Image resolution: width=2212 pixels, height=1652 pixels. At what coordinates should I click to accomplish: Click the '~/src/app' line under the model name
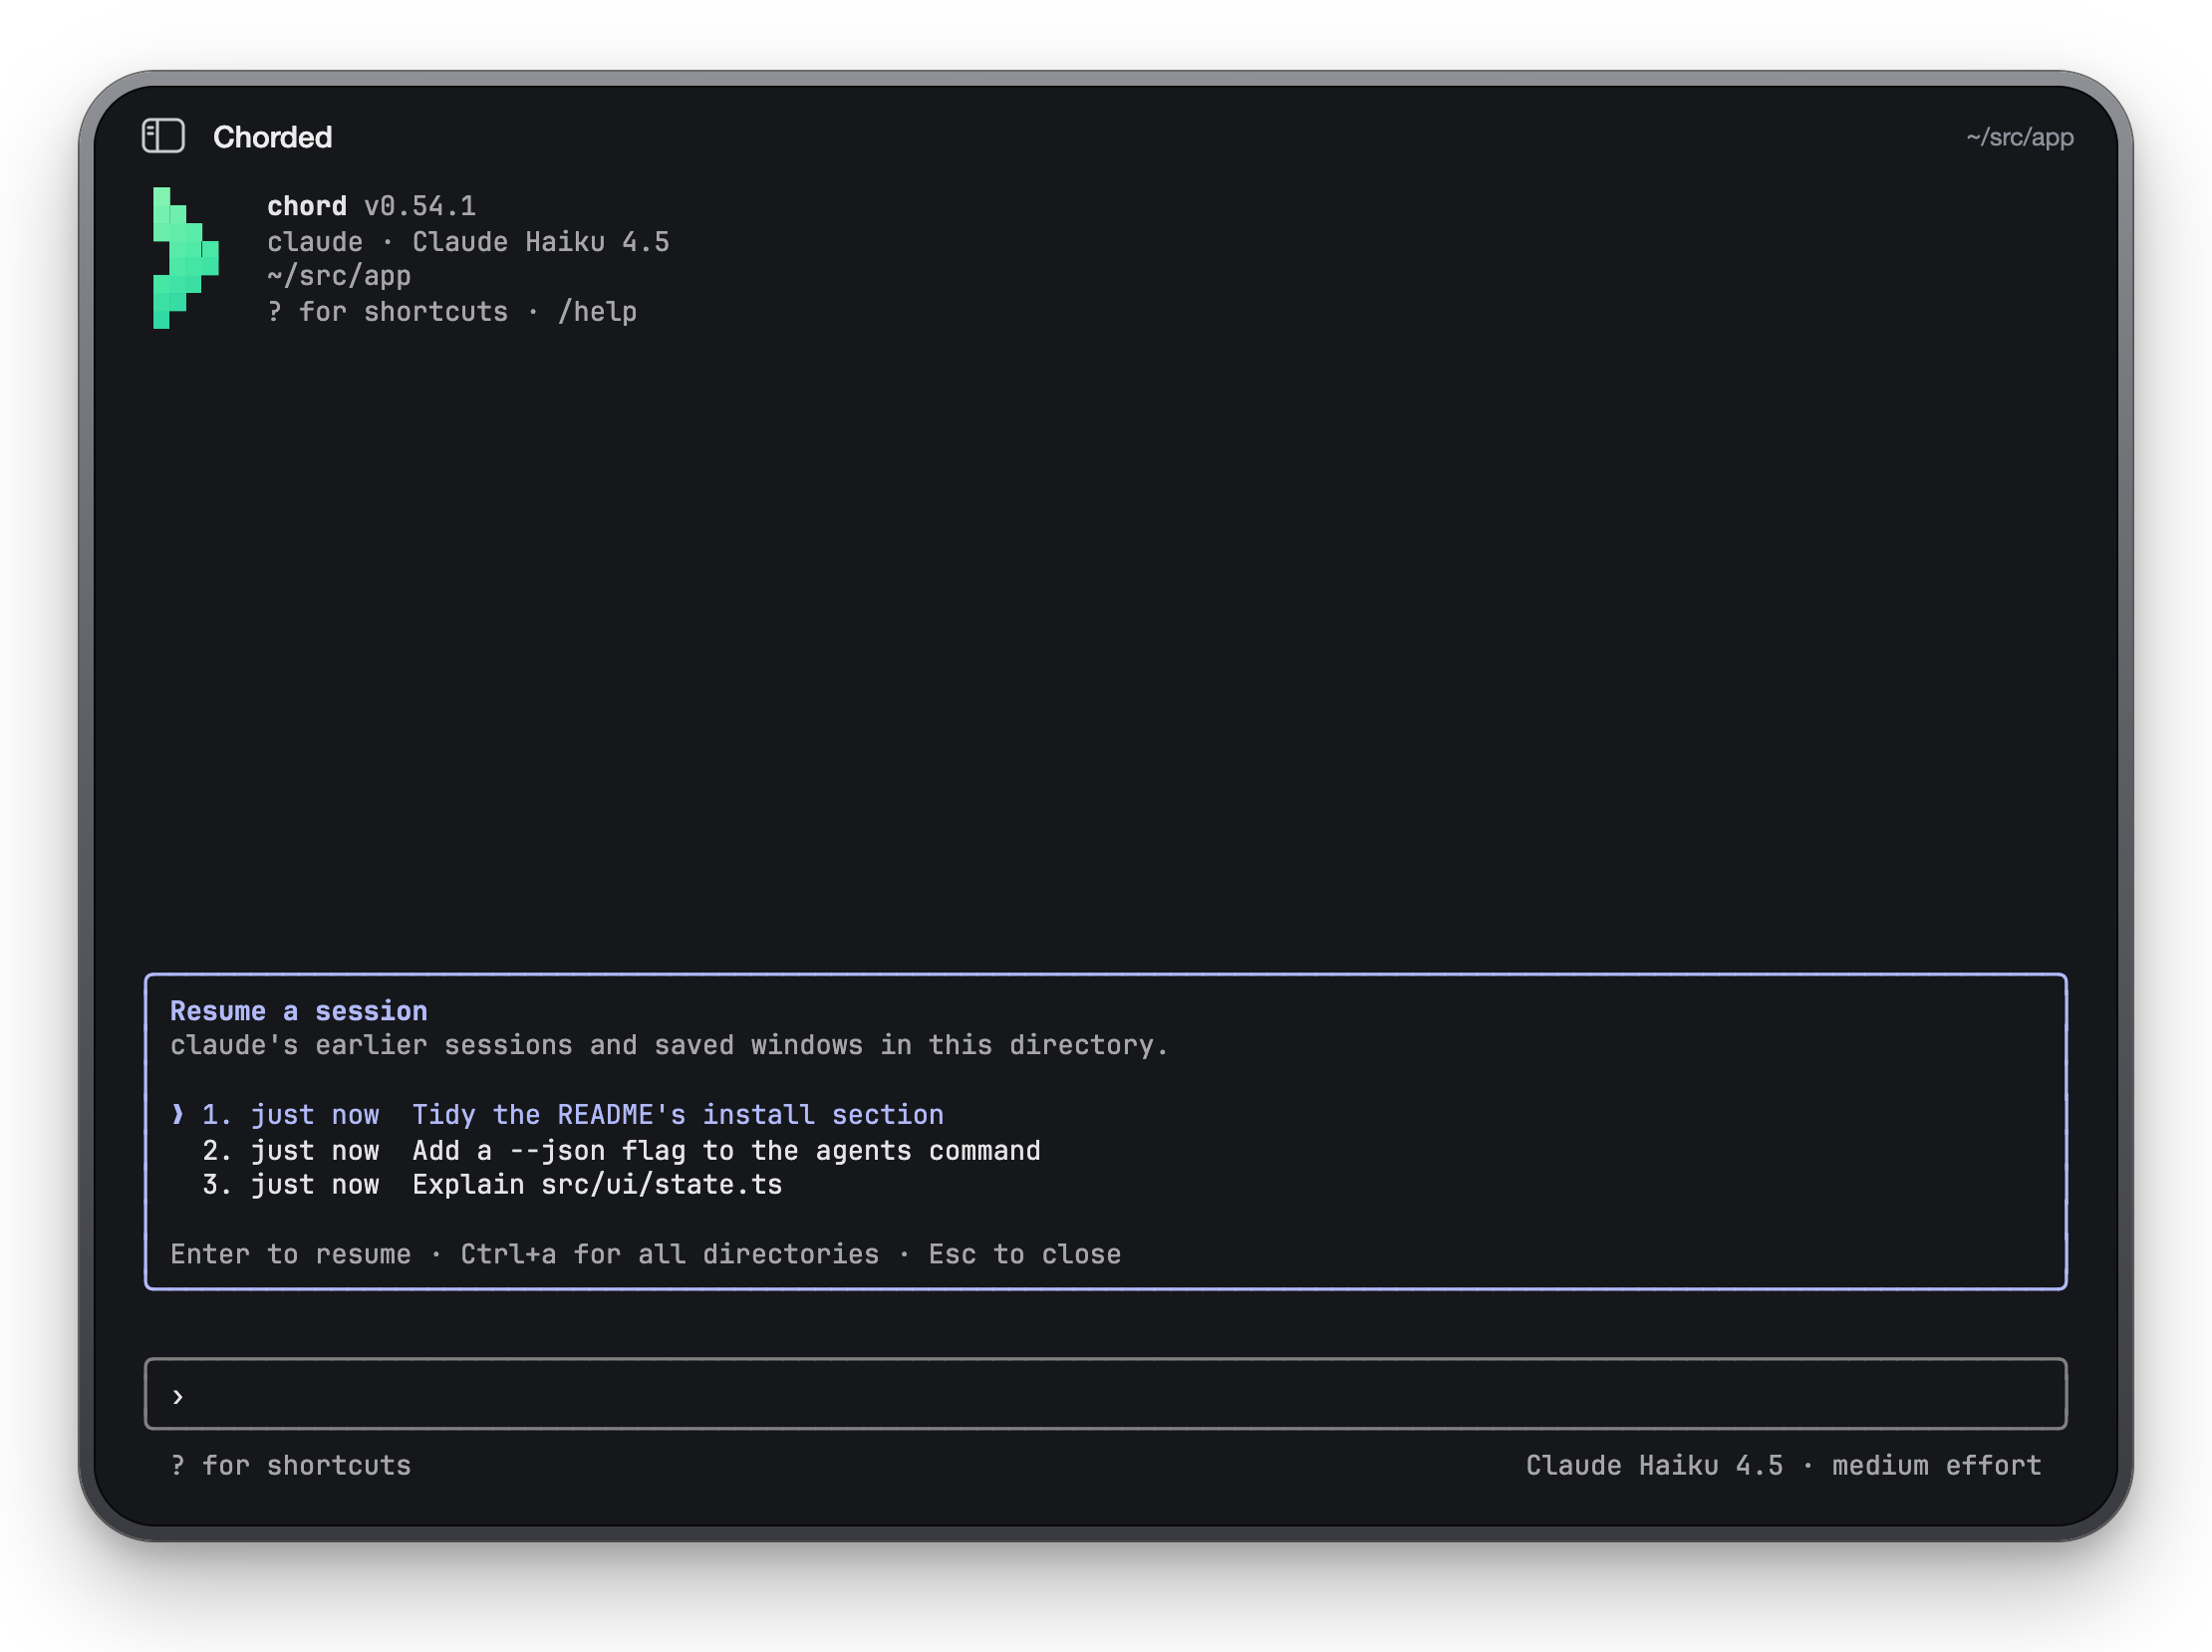coord(339,276)
